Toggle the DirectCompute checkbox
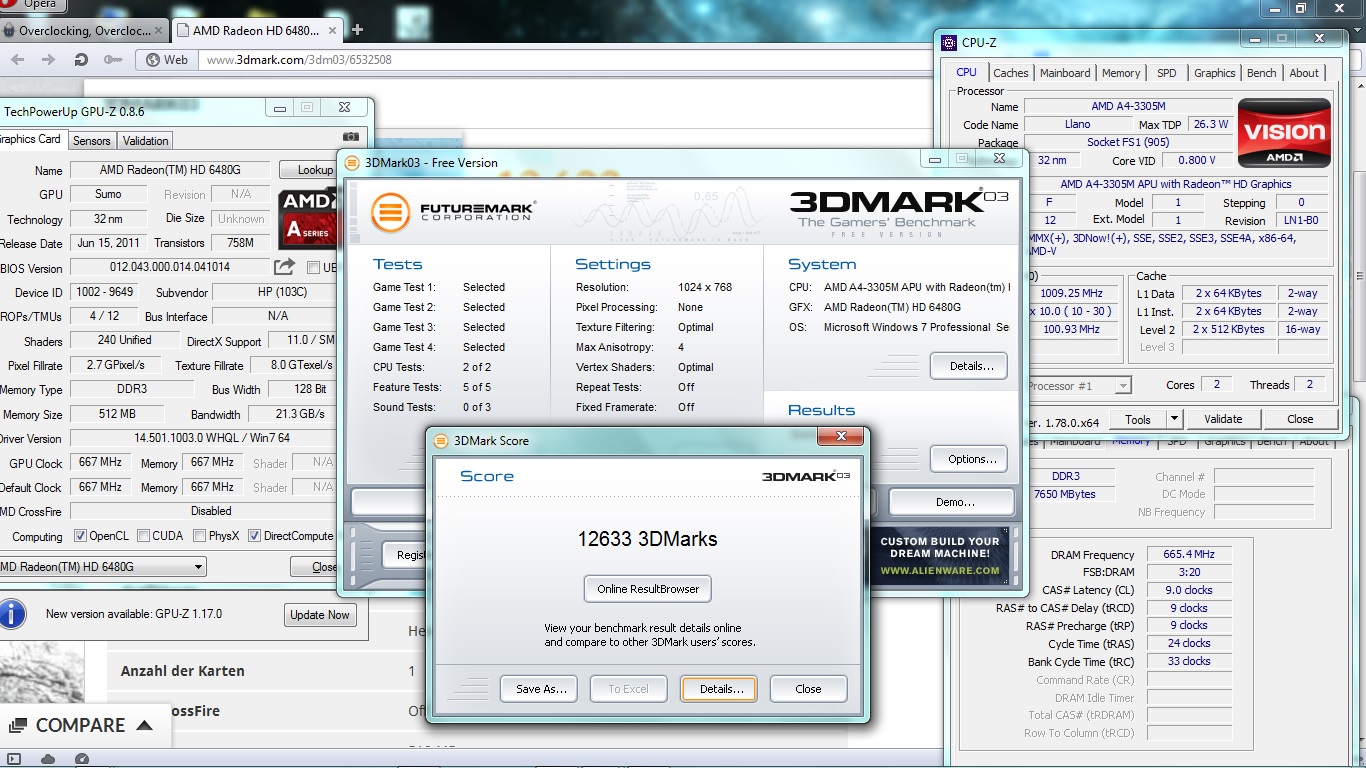 click(x=255, y=536)
